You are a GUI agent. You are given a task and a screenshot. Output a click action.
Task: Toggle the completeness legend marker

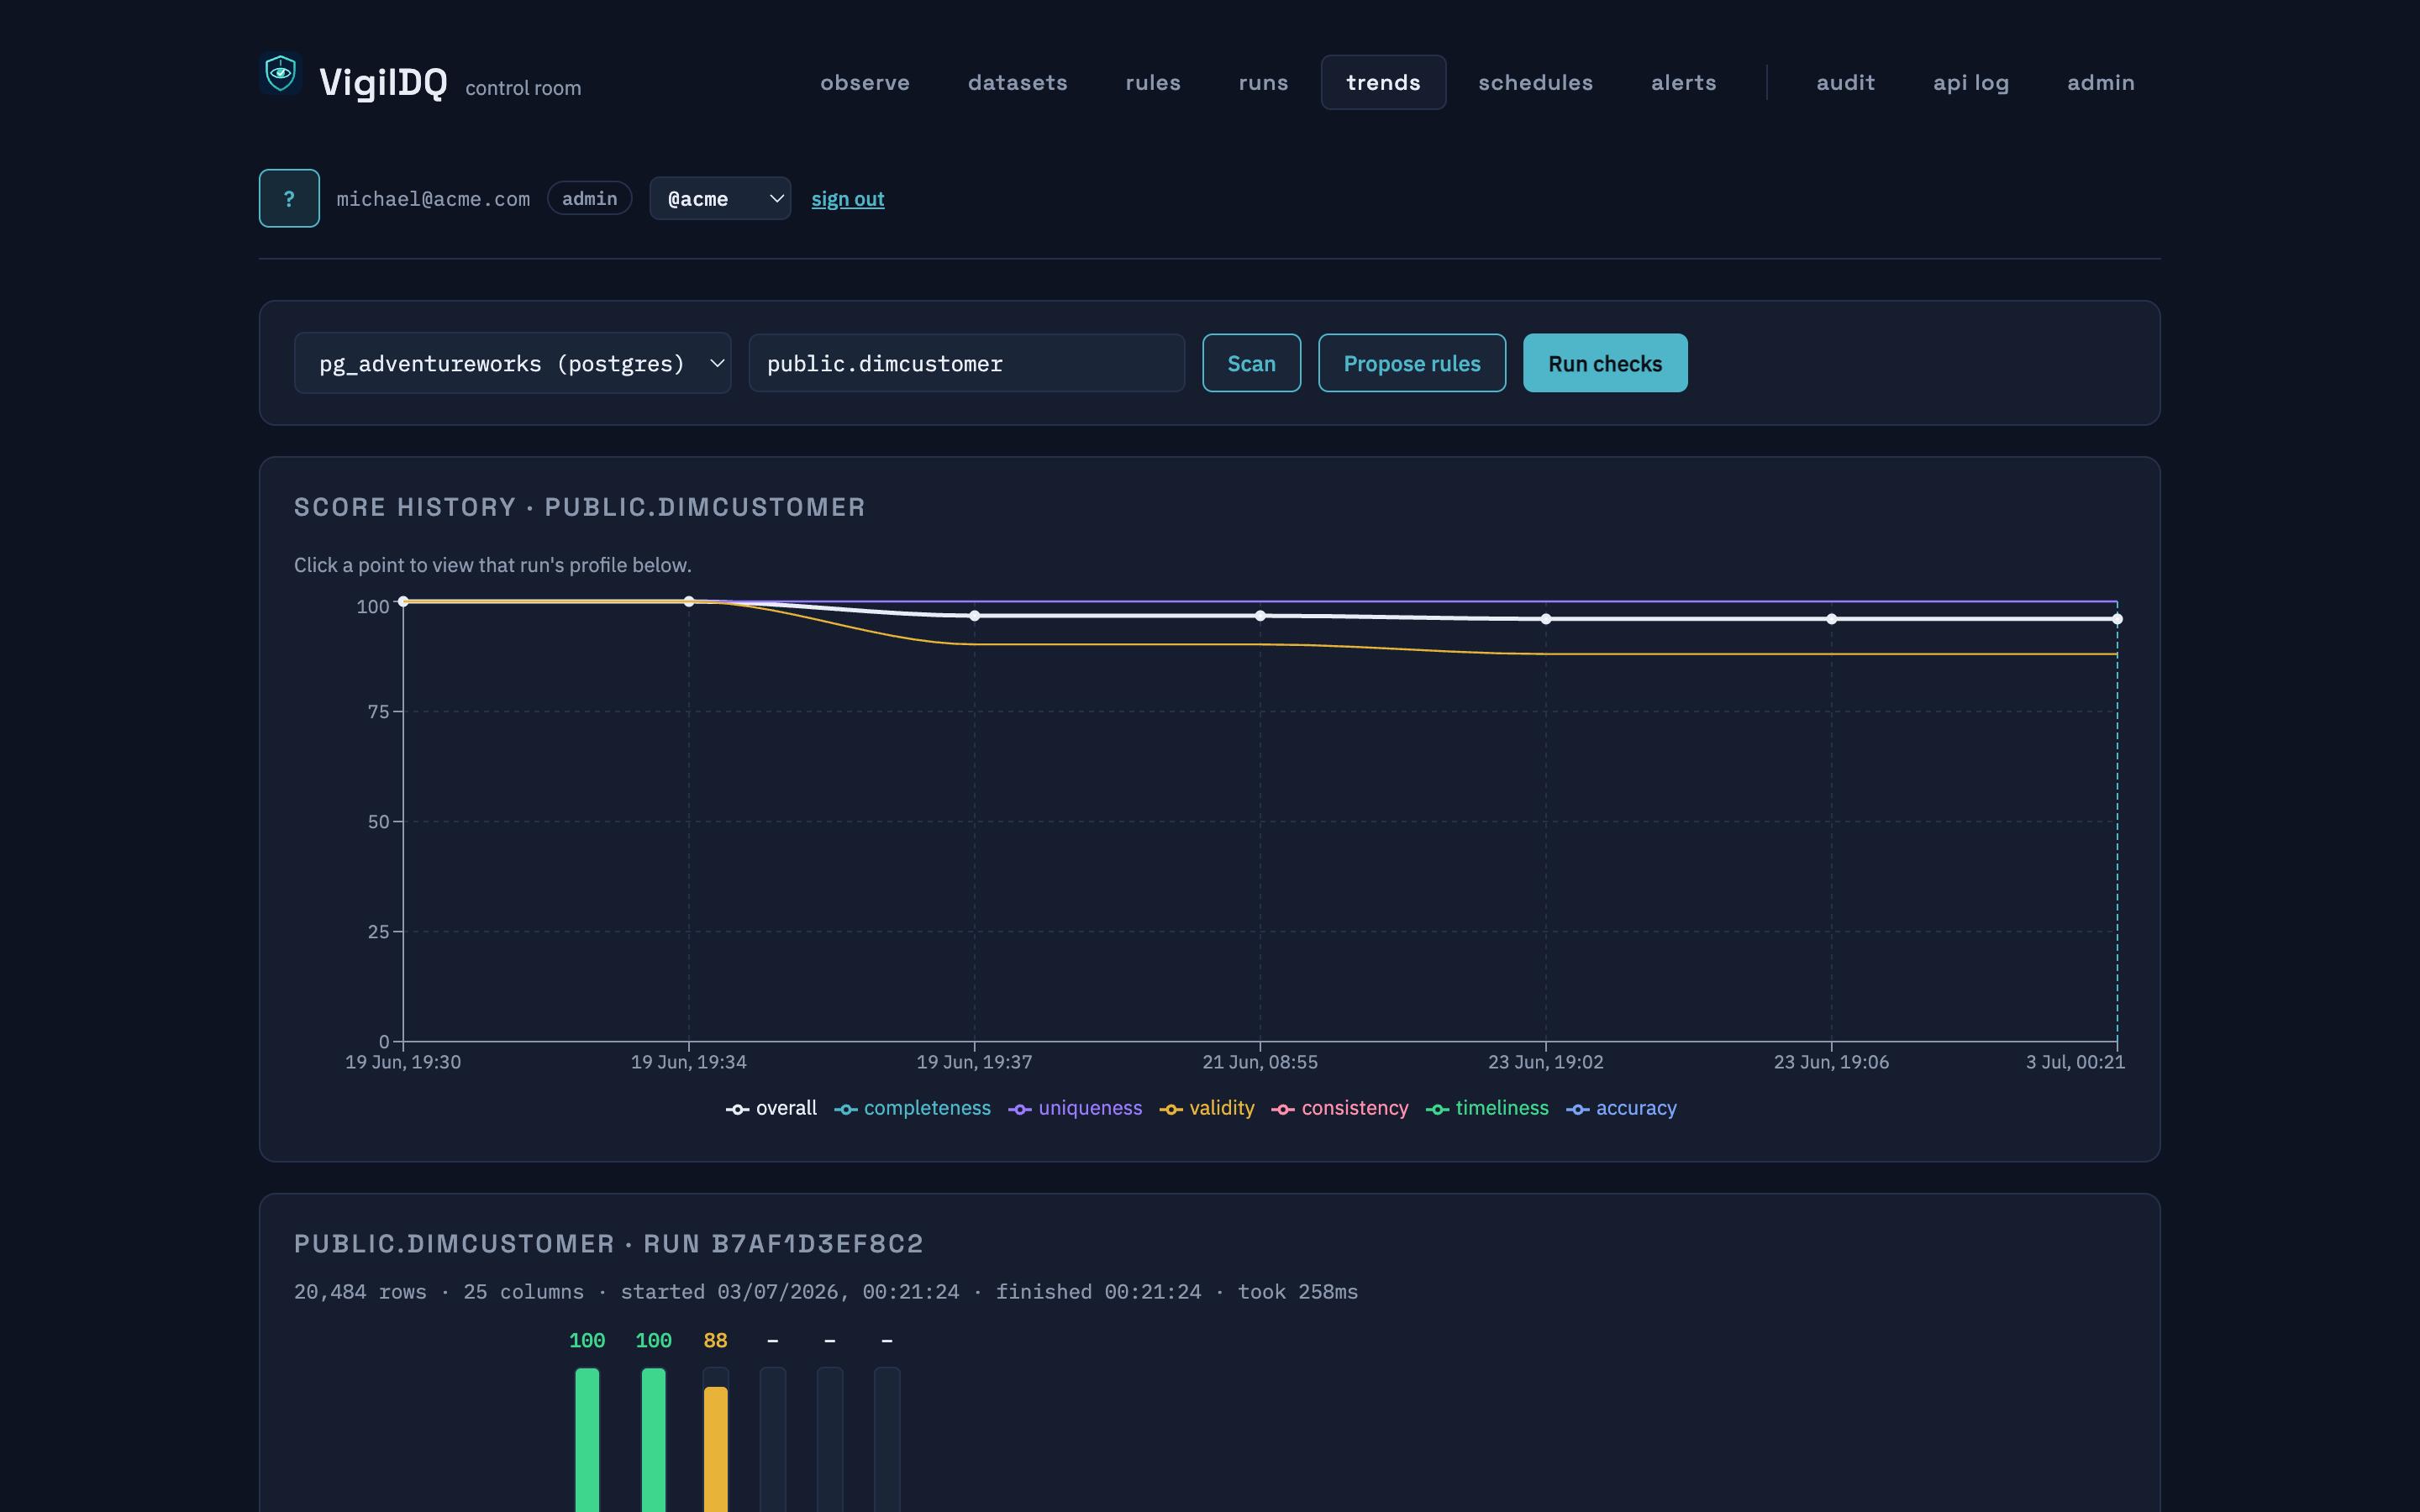(x=845, y=1109)
